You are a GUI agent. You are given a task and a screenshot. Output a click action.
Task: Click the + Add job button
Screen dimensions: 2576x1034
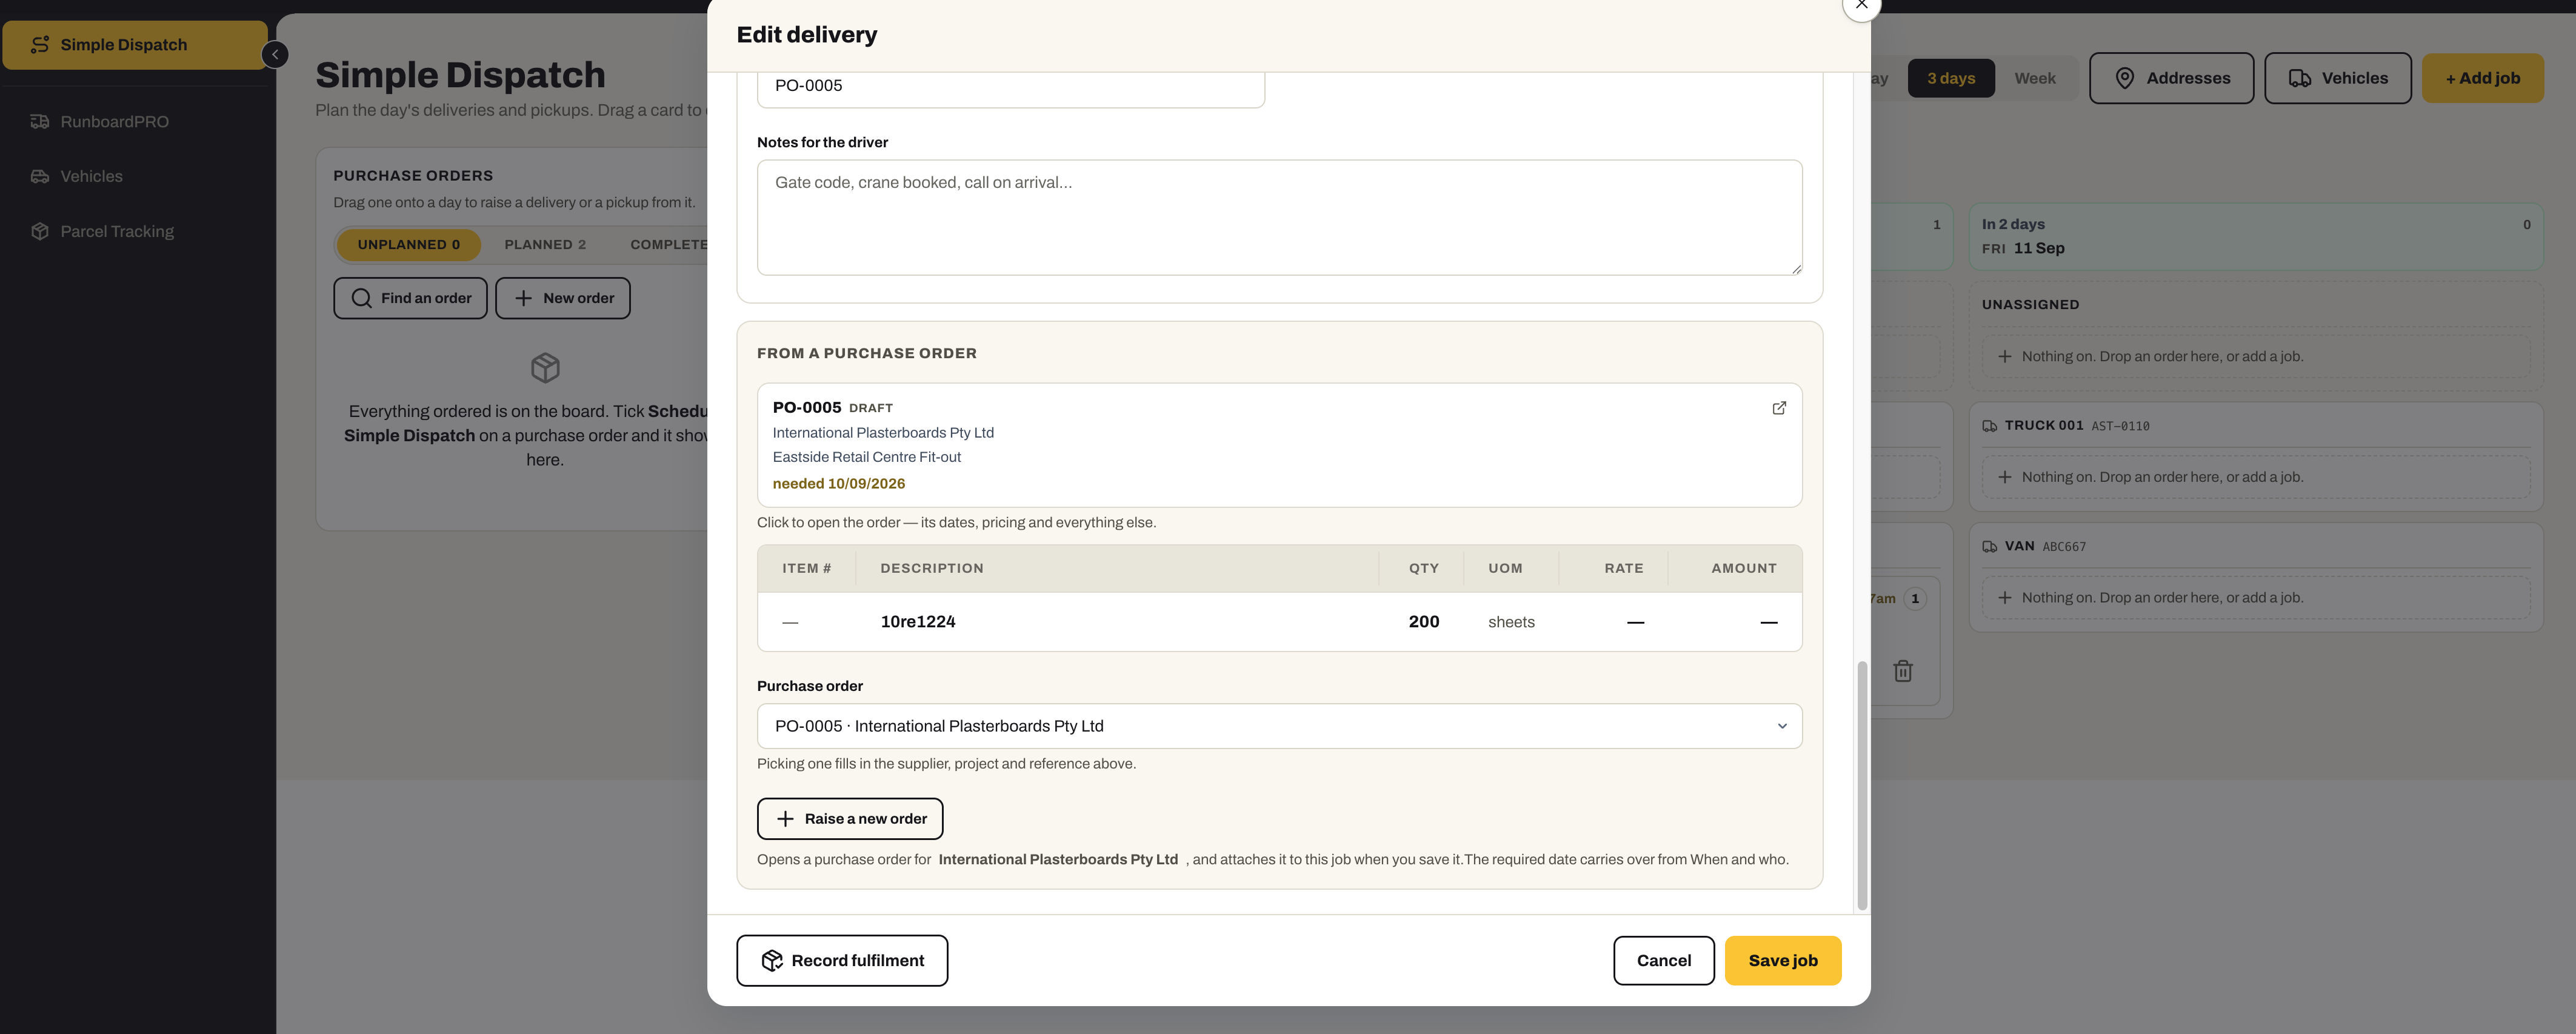[2482, 78]
